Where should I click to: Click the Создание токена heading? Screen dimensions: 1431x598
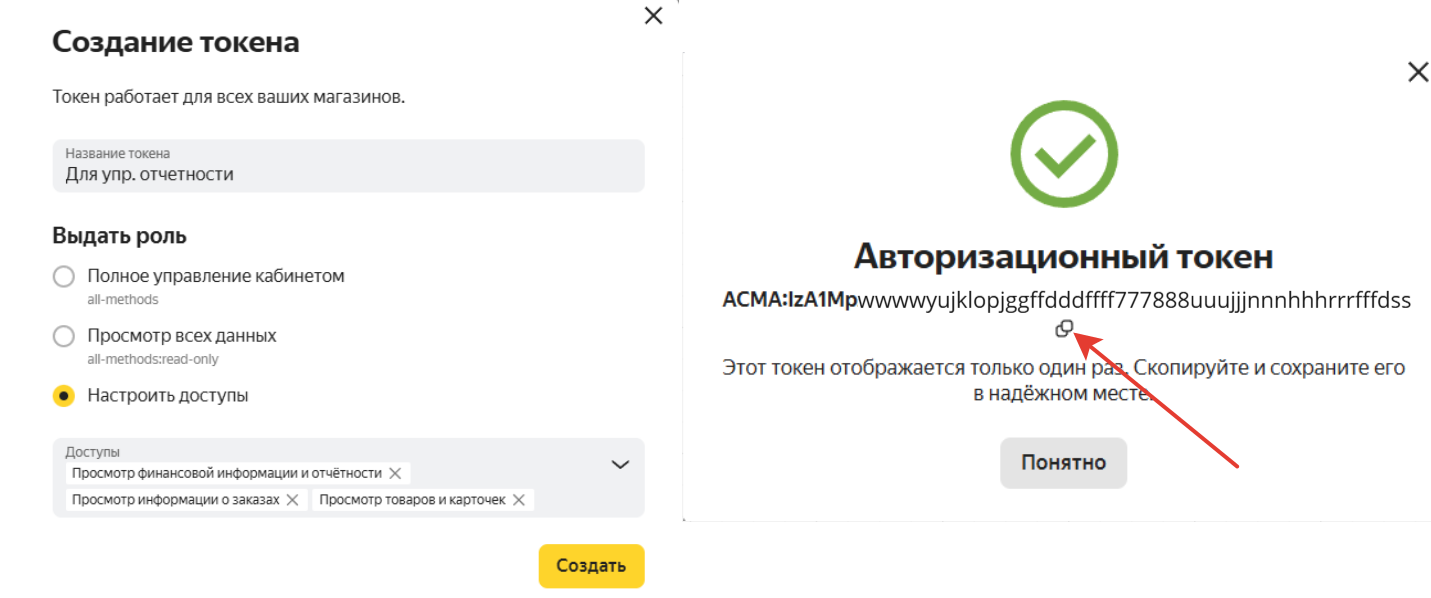(x=176, y=42)
